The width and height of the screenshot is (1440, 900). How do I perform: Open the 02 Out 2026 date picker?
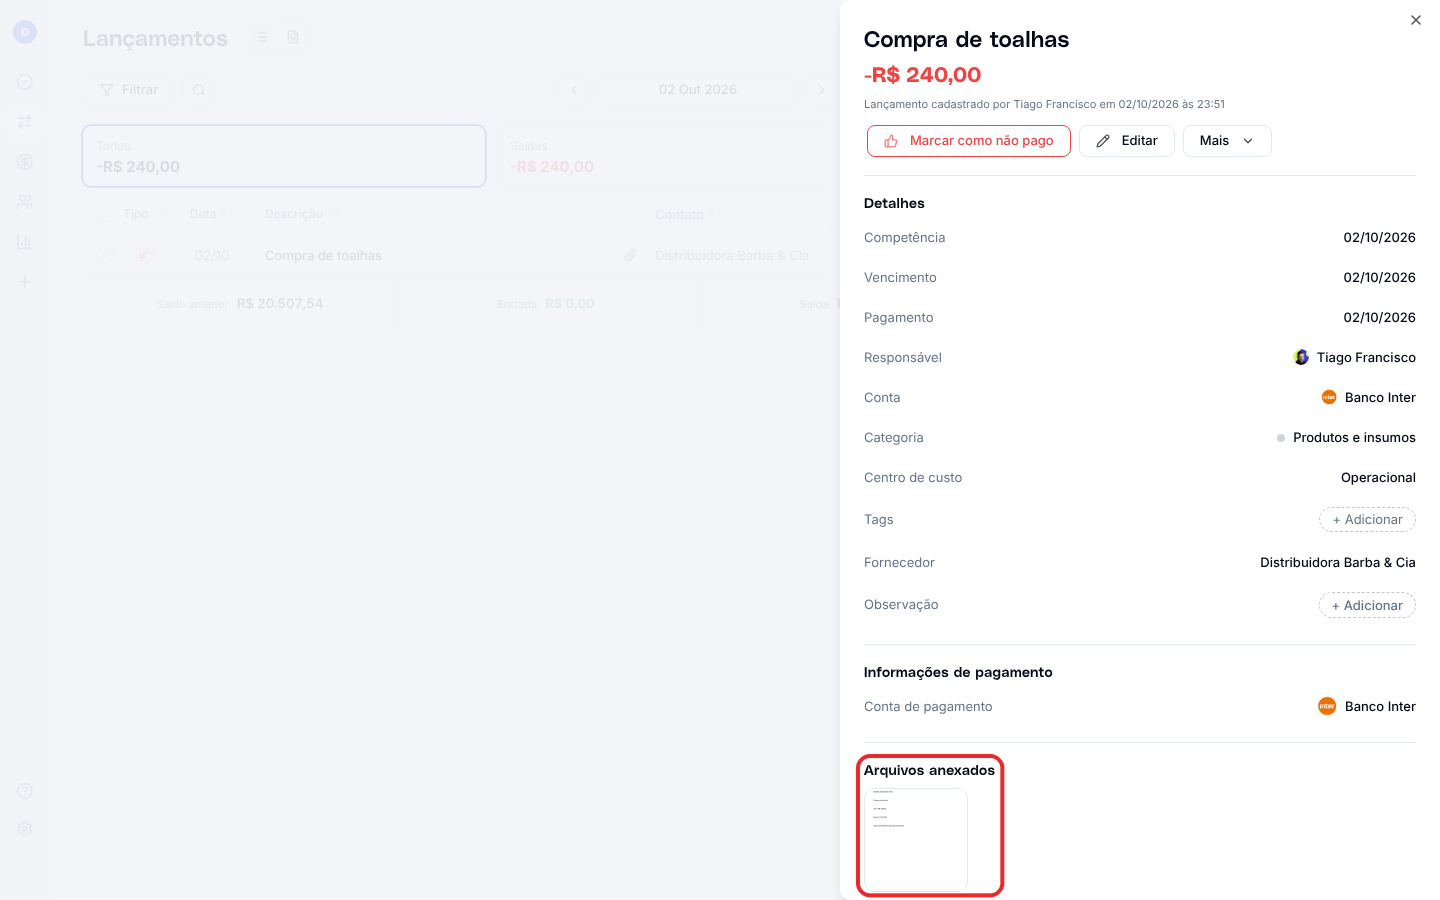[698, 90]
